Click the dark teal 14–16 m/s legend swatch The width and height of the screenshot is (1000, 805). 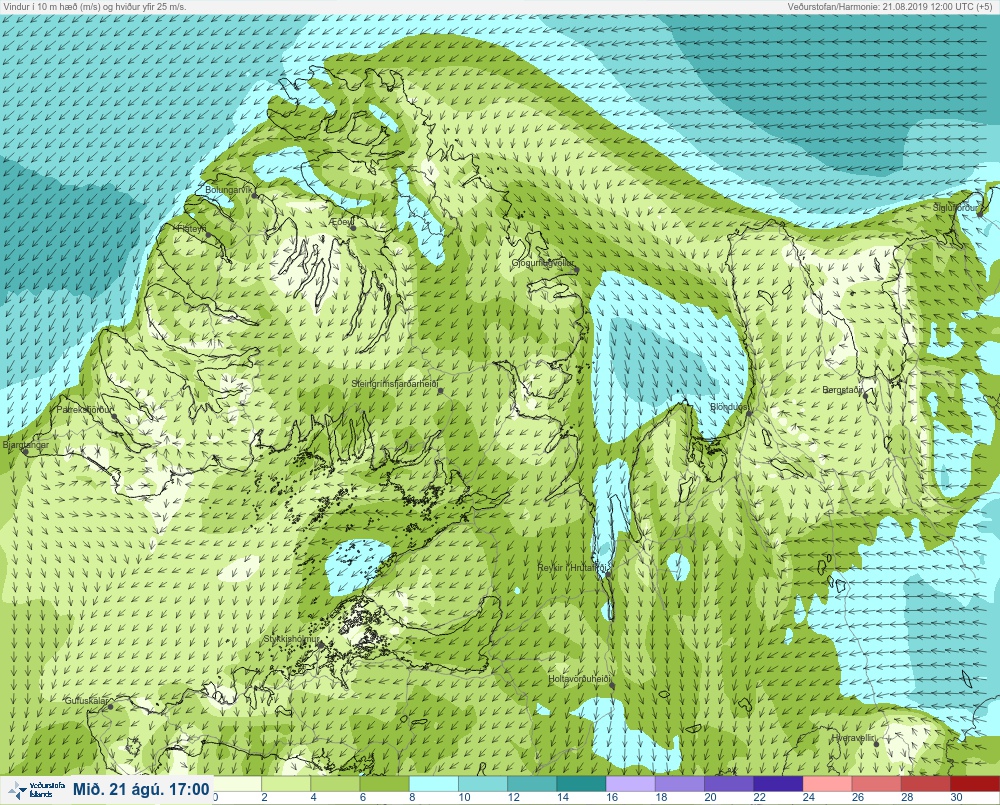click(581, 783)
